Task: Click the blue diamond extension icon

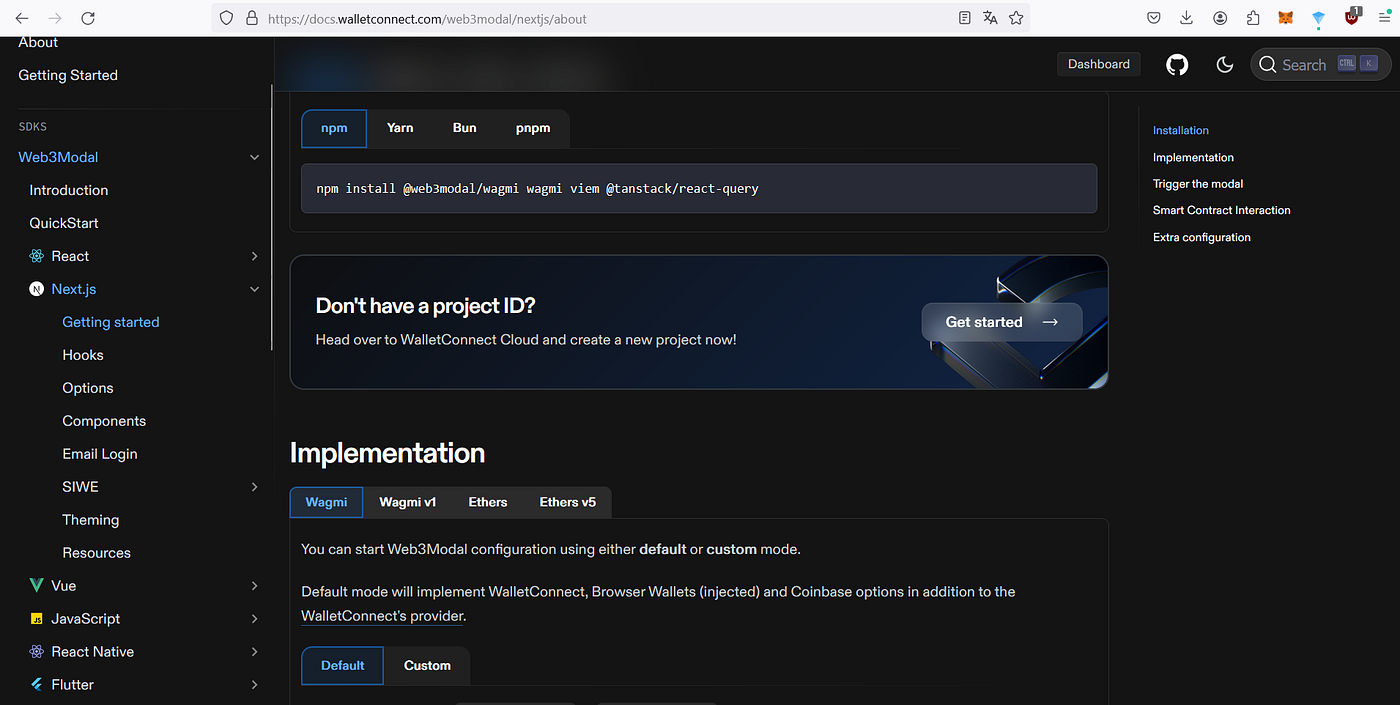Action: (x=1319, y=18)
